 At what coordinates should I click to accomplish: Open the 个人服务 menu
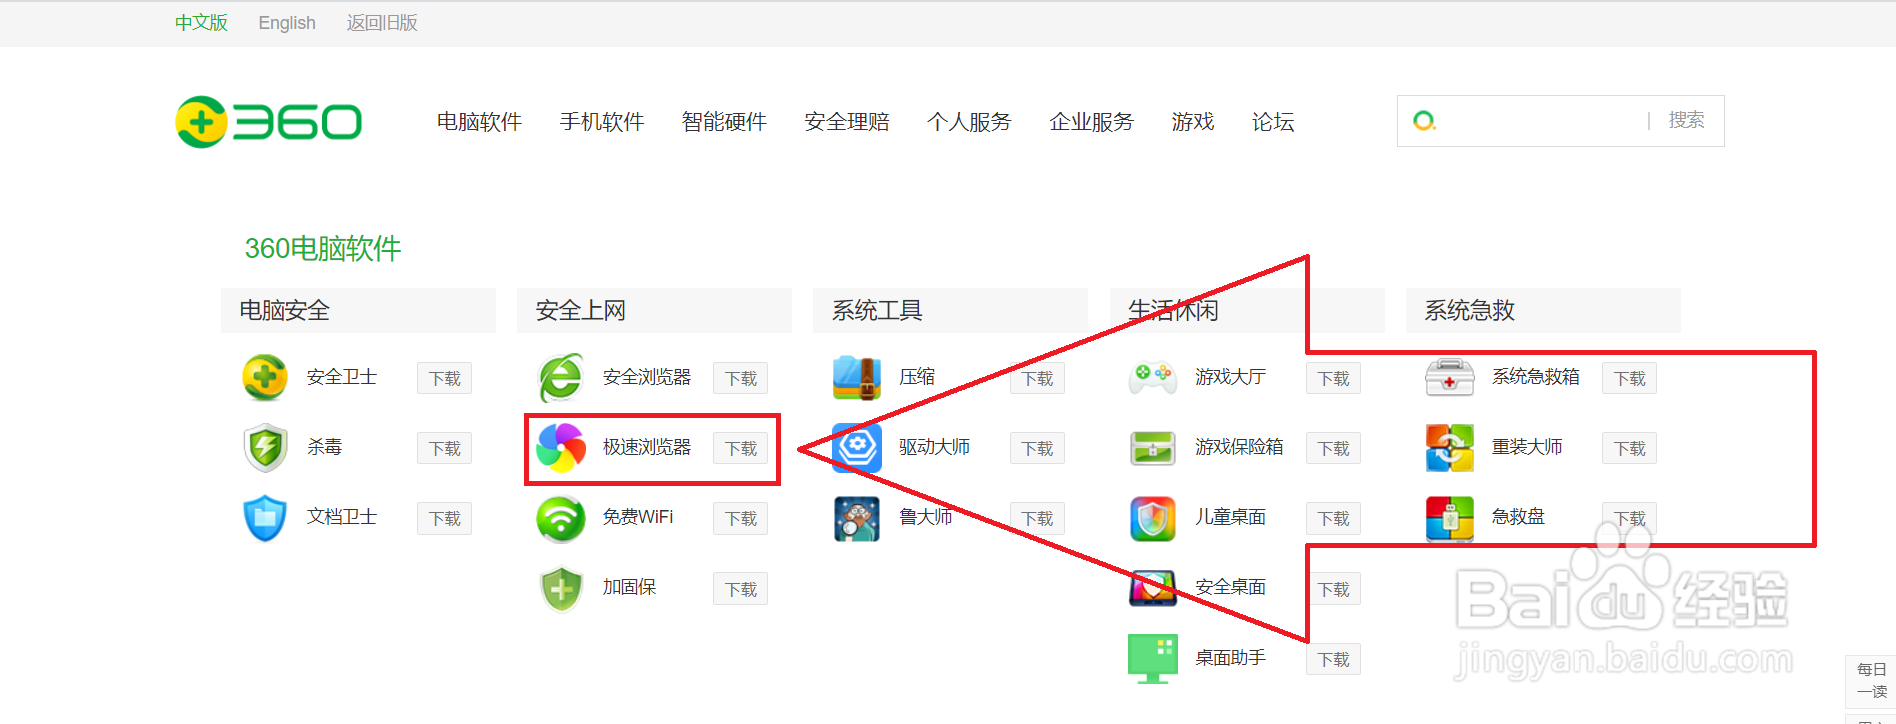pos(969,122)
